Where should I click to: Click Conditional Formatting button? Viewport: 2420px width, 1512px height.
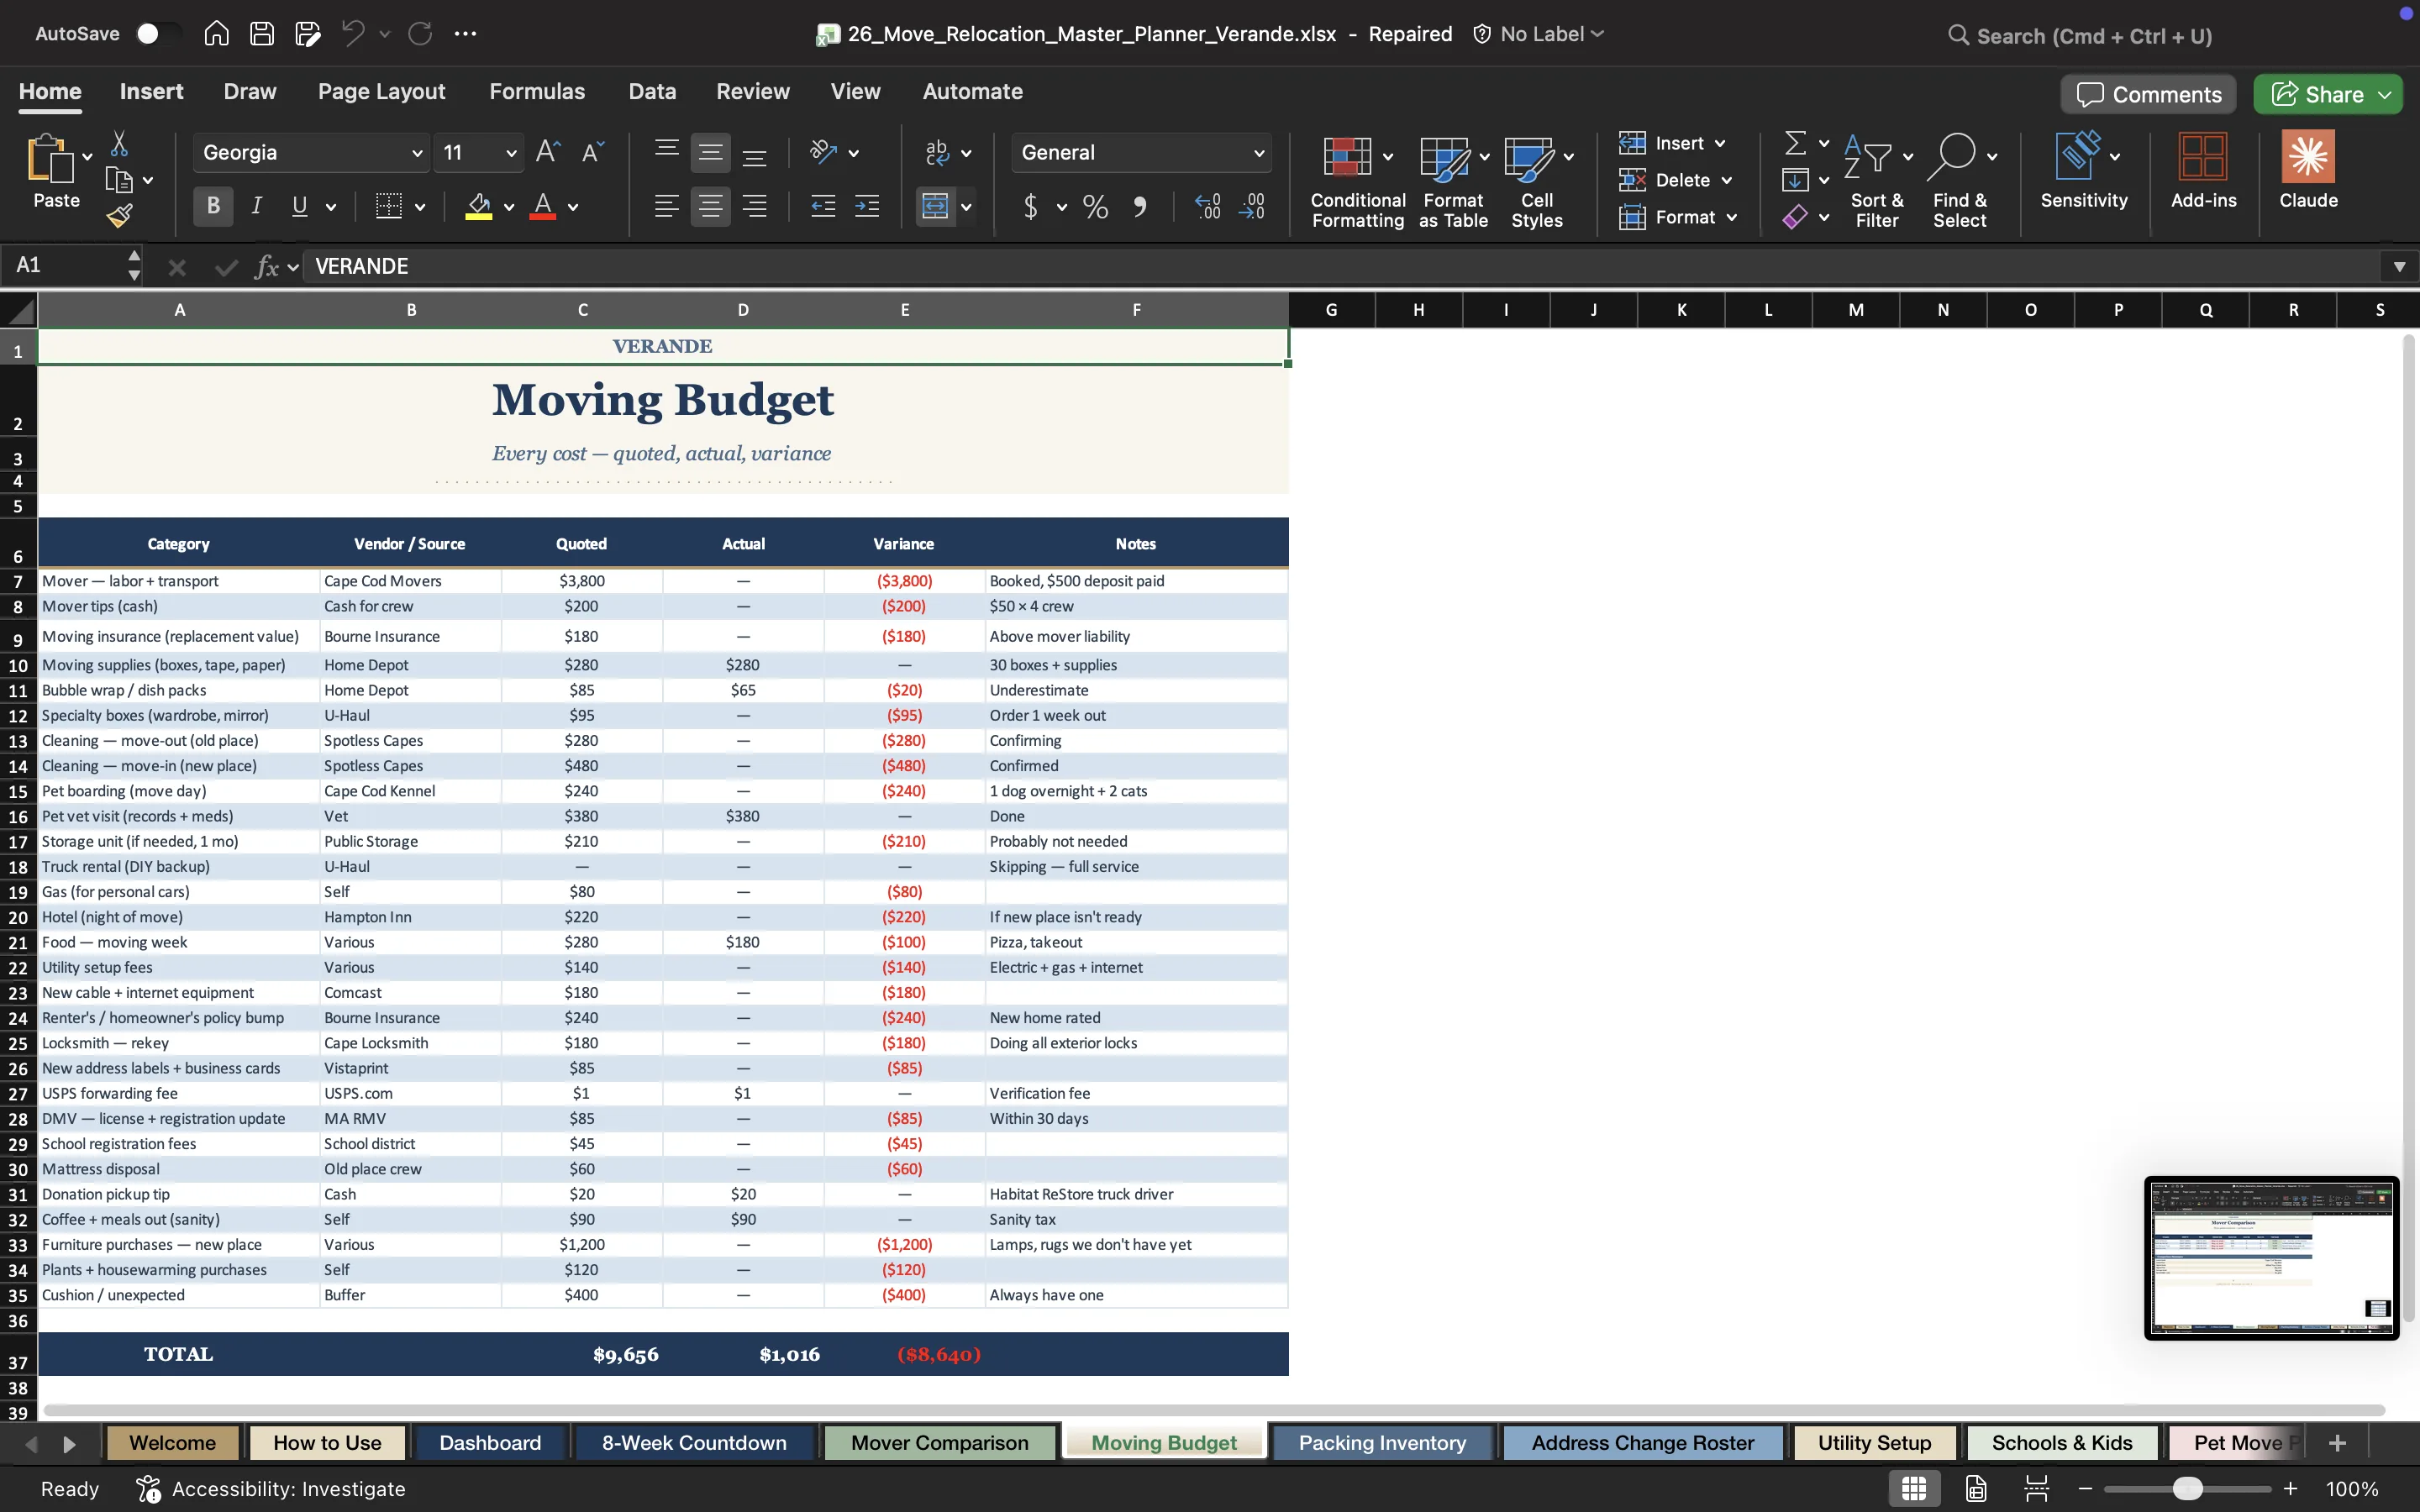tap(1357, 182)
